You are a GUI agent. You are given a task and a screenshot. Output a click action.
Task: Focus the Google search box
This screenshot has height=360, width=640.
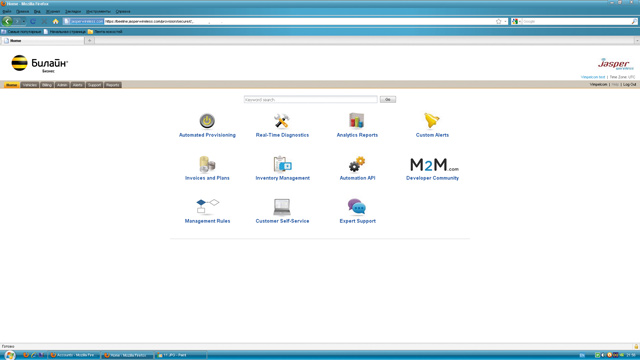[x=576, y=21]
